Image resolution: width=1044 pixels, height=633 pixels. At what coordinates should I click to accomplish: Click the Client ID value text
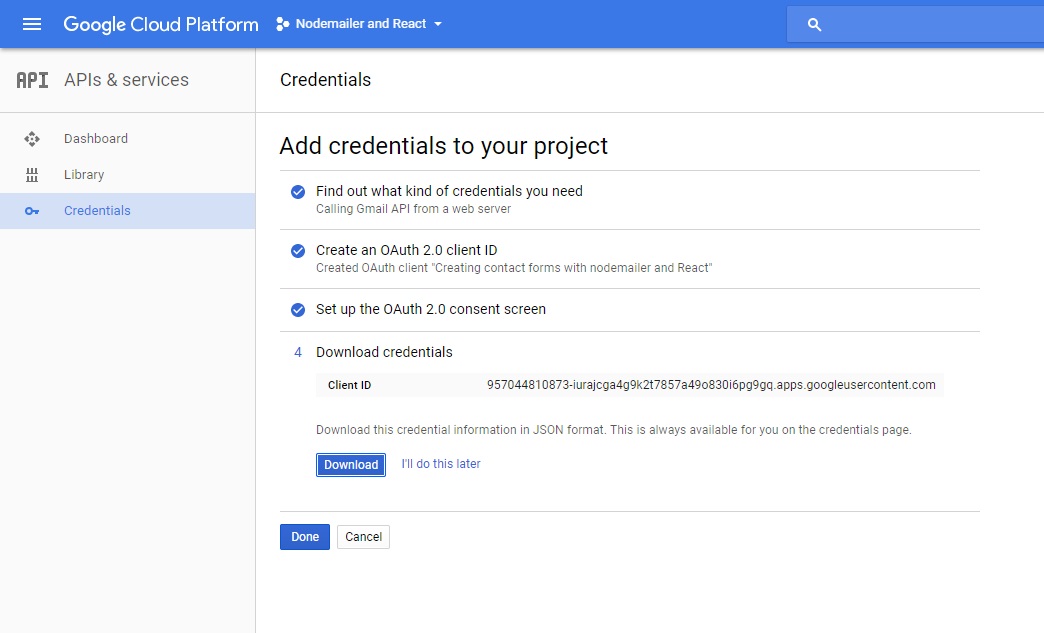[711, 385]
